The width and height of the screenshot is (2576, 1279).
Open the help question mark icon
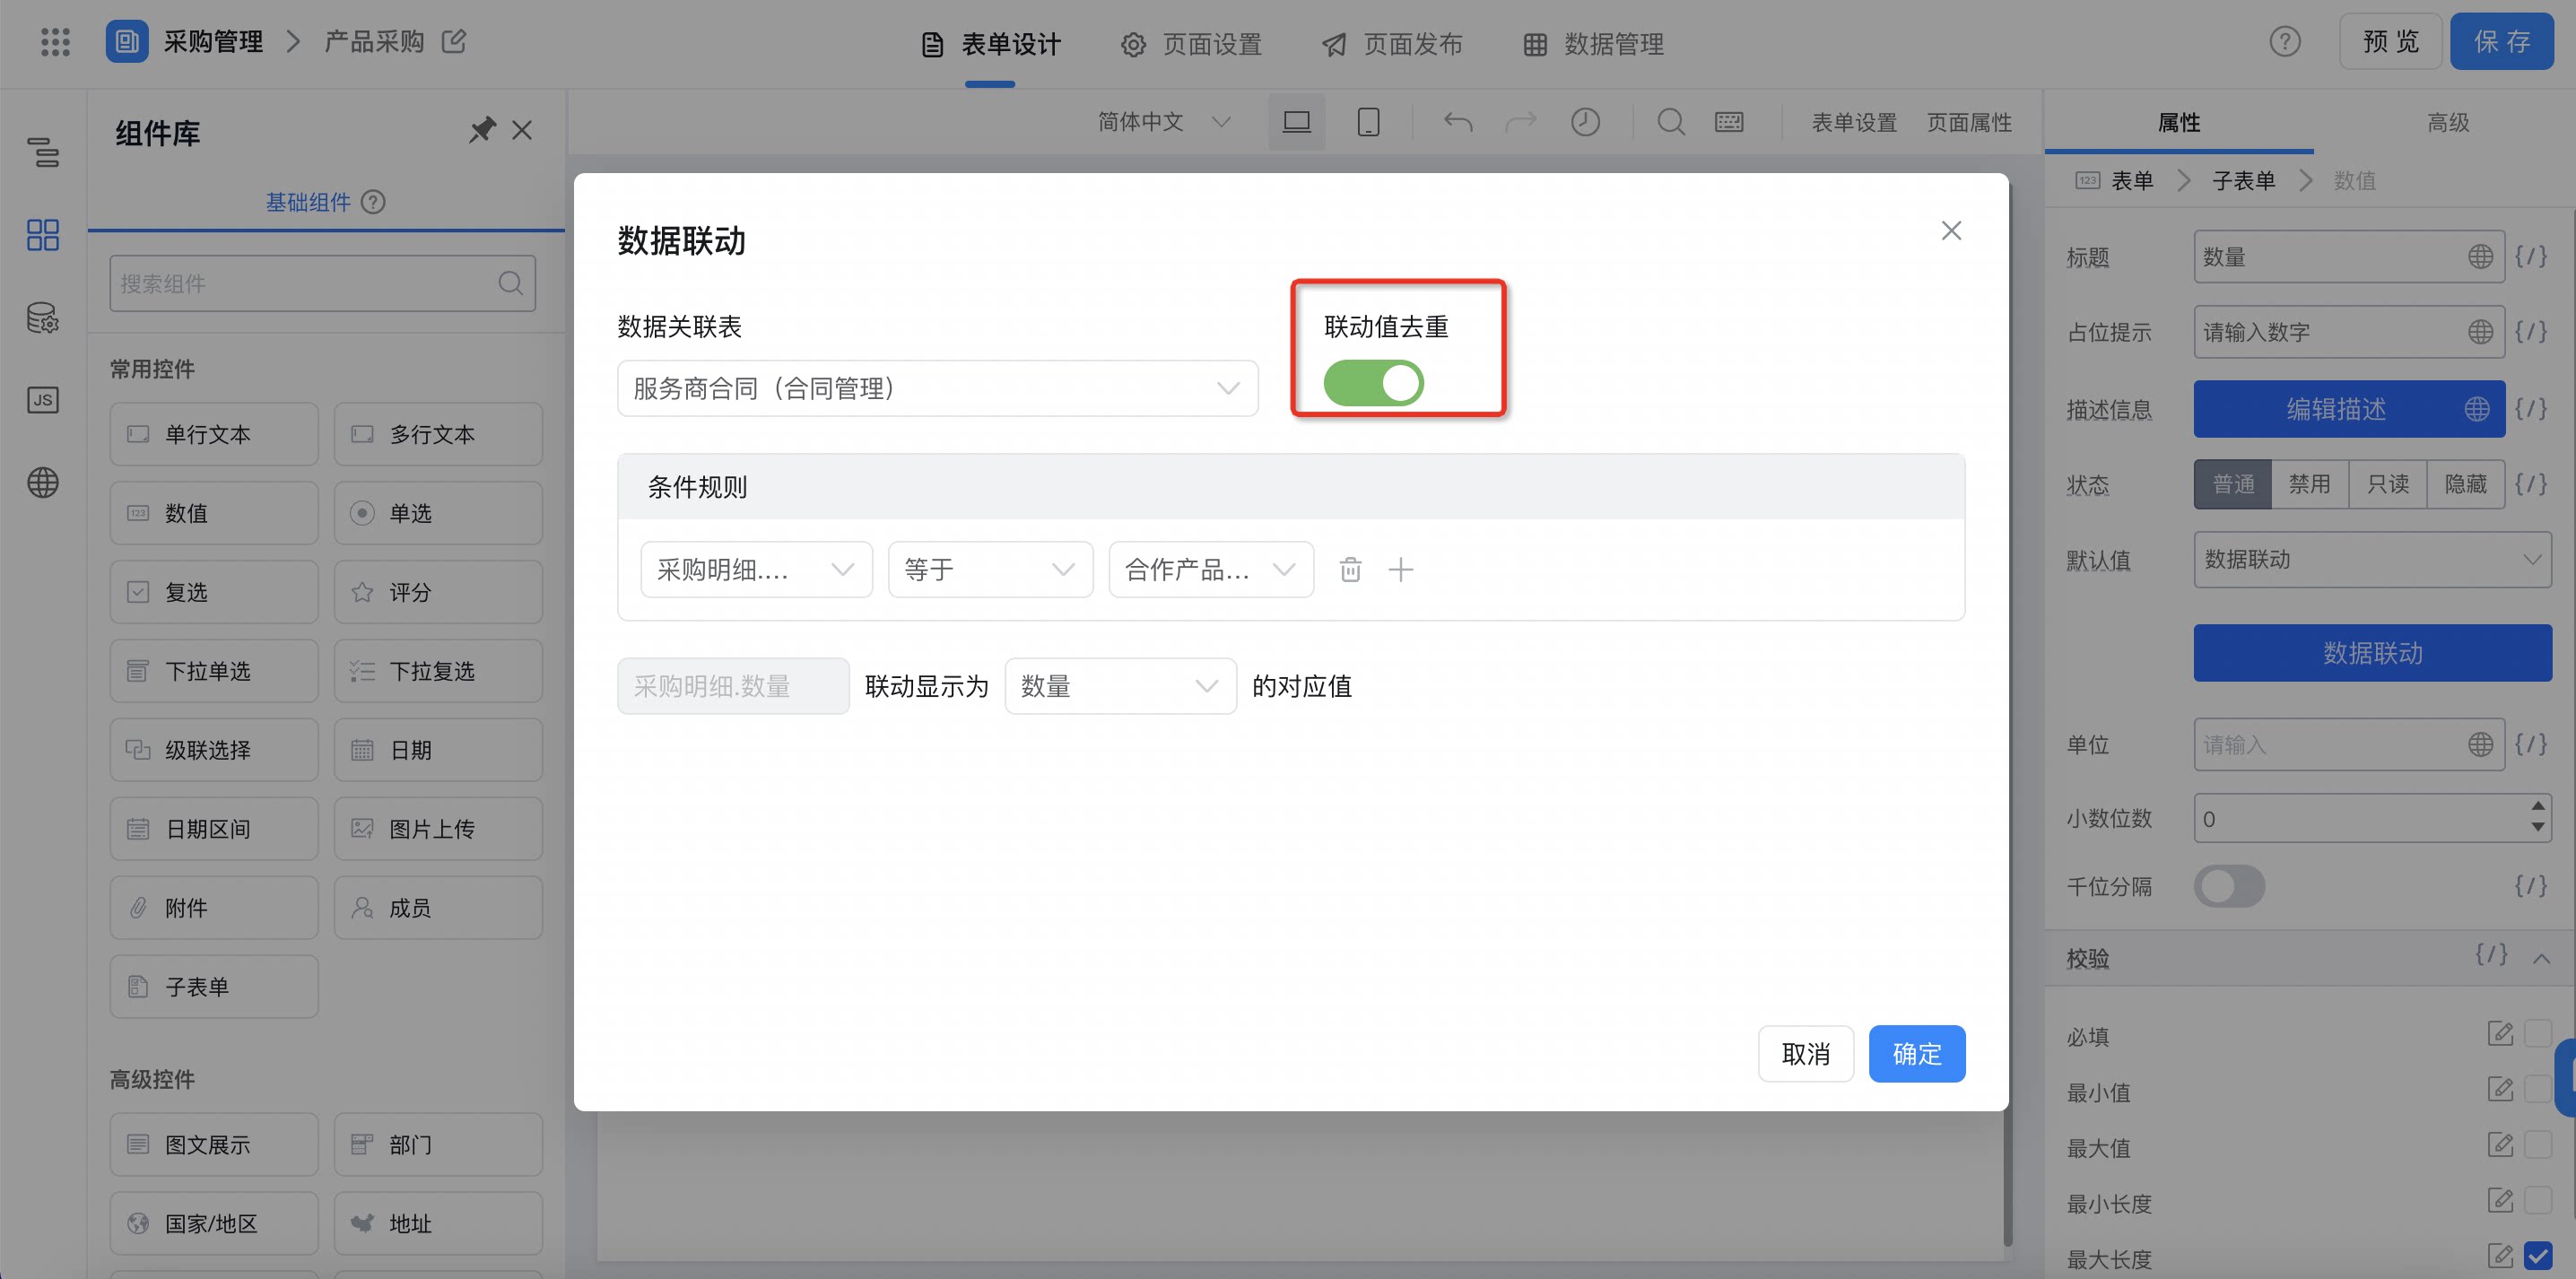[2285, 42]
